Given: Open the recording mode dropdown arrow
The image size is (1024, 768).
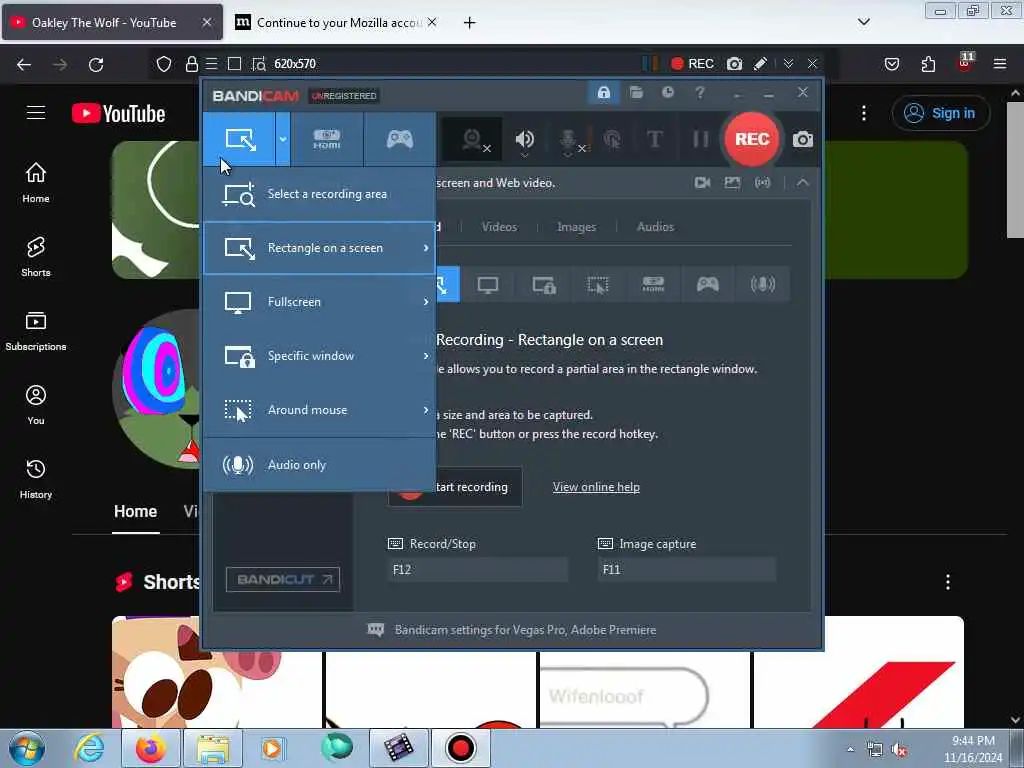Looking at the screenshot, I should [283, 139].
